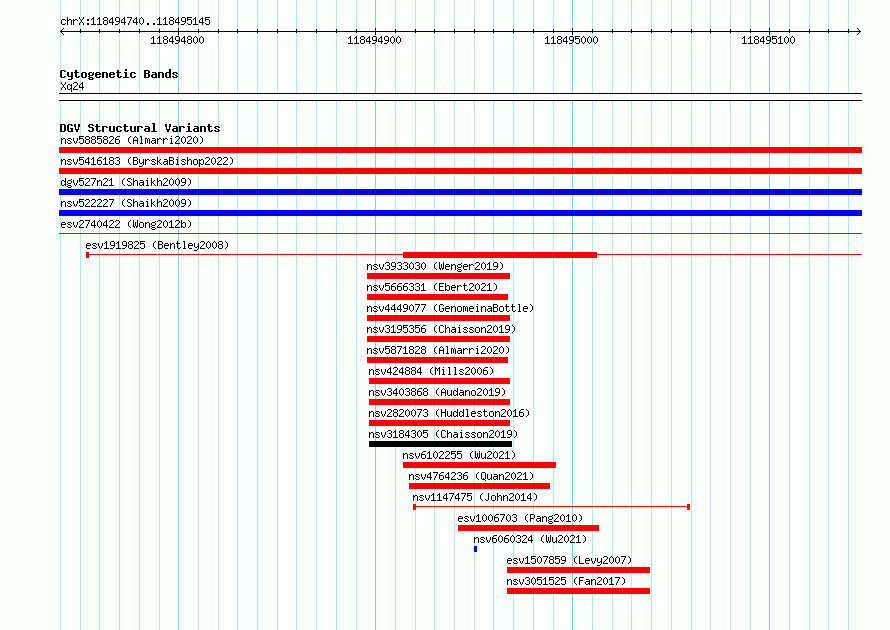The image size is (890, 630).
Task: Open nsv6102255 (Wu2021) label
Action: pyautogui.click(x=459, y=455)
